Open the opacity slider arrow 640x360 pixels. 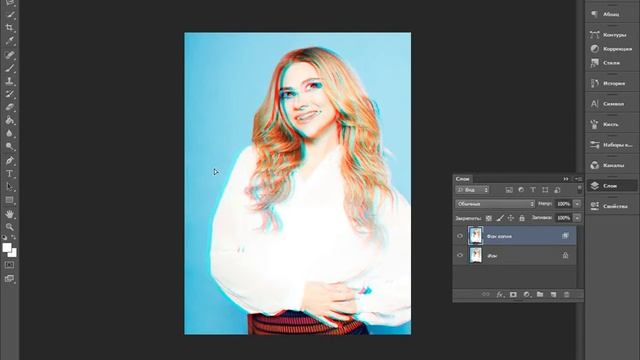click(x=577, y=204)
